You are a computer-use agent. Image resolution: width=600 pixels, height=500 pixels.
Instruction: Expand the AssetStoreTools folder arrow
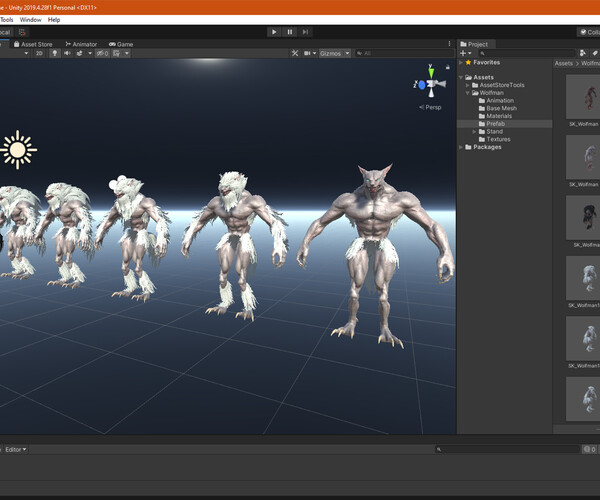point(468,85)
